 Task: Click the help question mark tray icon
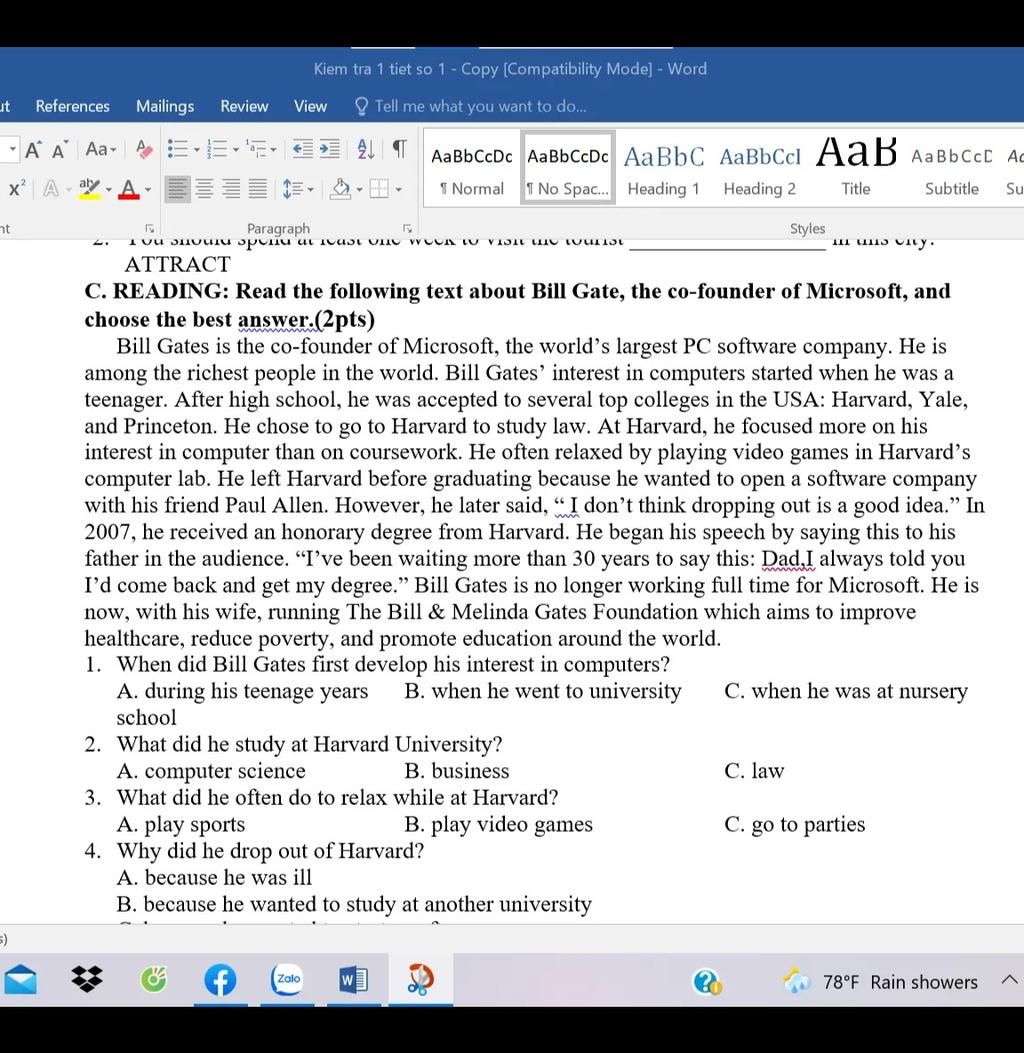[706, 982]
